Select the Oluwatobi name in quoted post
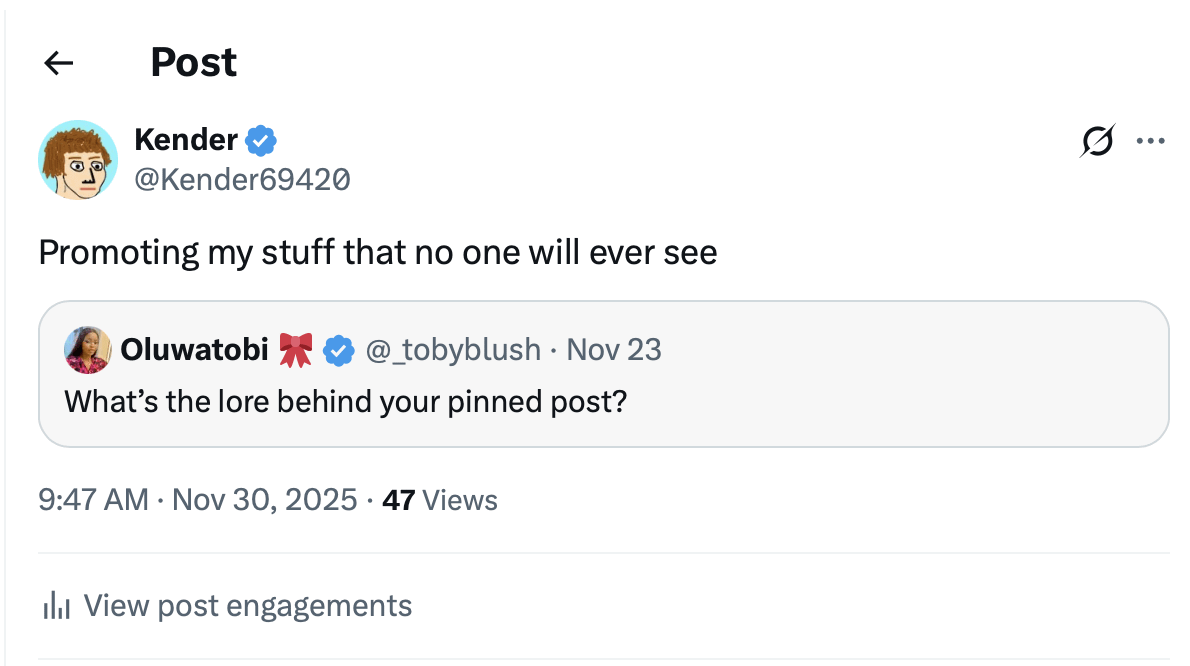Viewport: 1190px width, 666px height. tap(194, 350)
